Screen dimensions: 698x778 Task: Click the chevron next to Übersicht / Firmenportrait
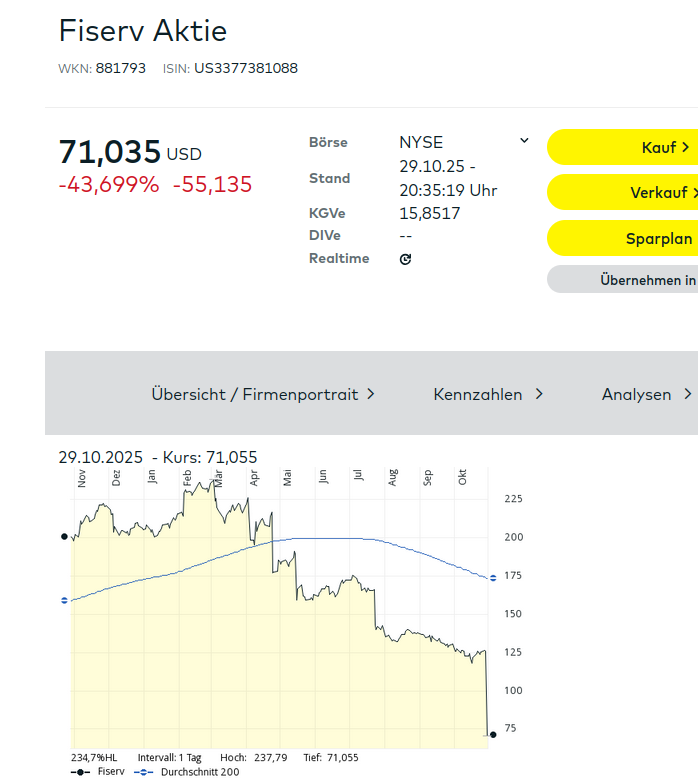tap(371, 394)
